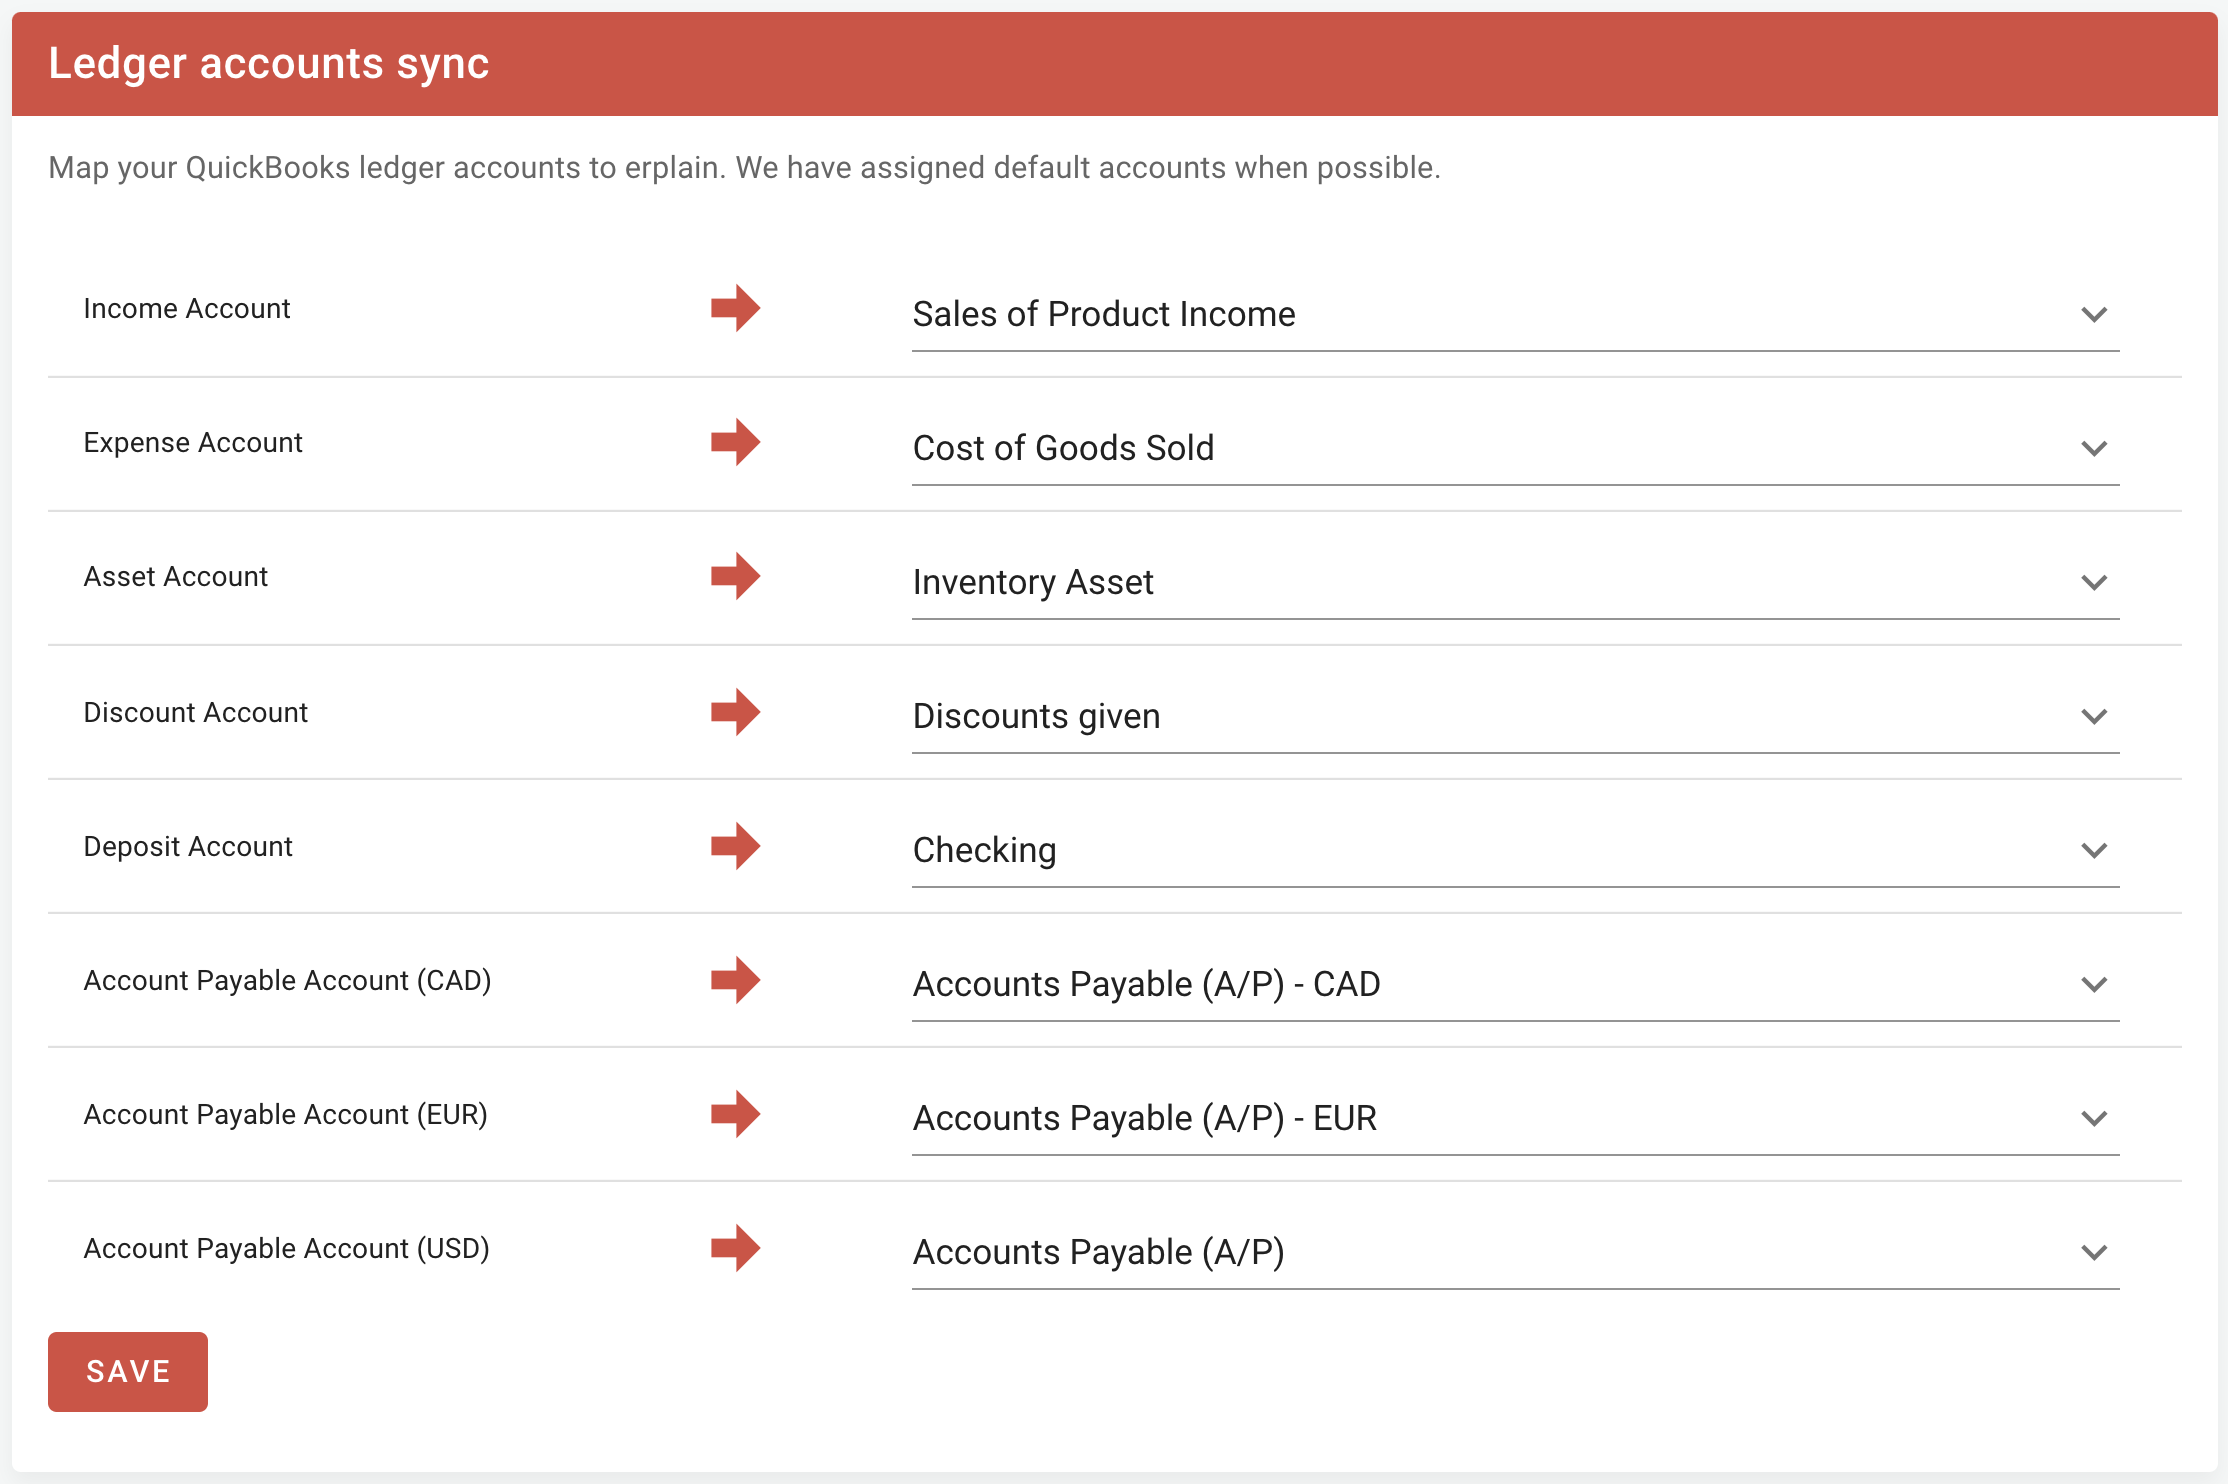2228x1484 pixels.
Task: Click the arrow next to Account Payable (EUR)
Action: pos(735,1114)
